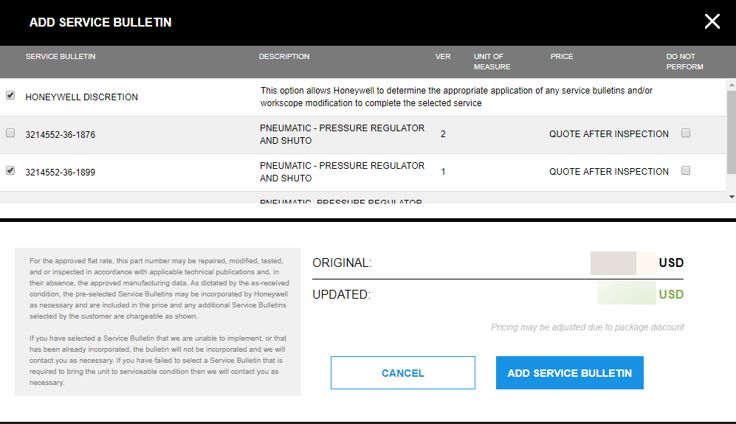Toggle the Honeywell Discretion checkbox
Screen dimensions: 736x424
[11, 96]
